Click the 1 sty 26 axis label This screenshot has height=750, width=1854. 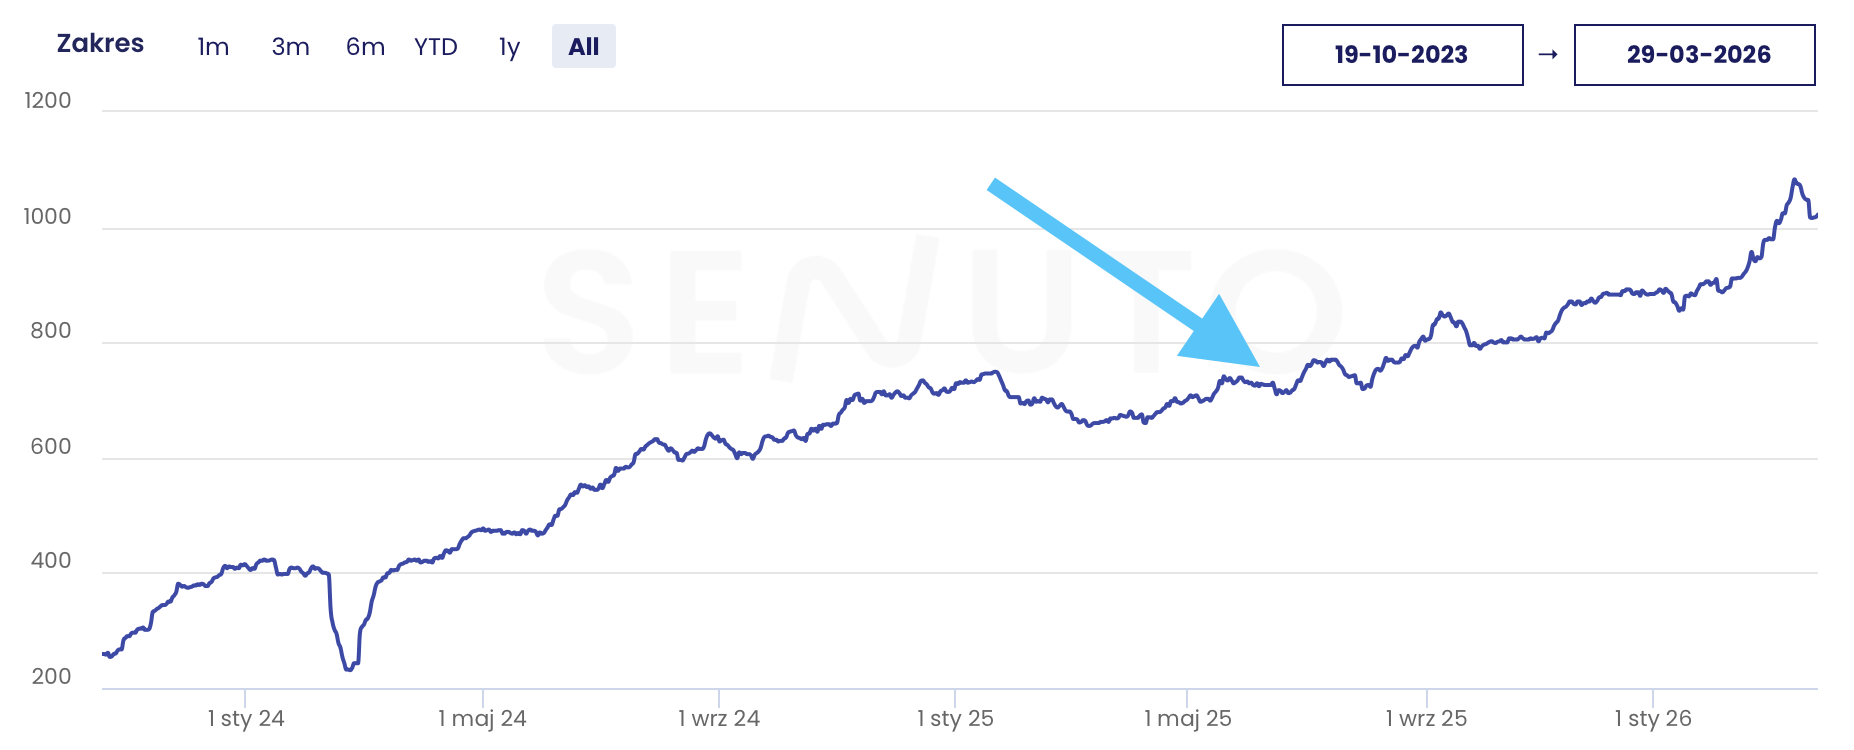pyautogui.click(x=1653, y=719)
